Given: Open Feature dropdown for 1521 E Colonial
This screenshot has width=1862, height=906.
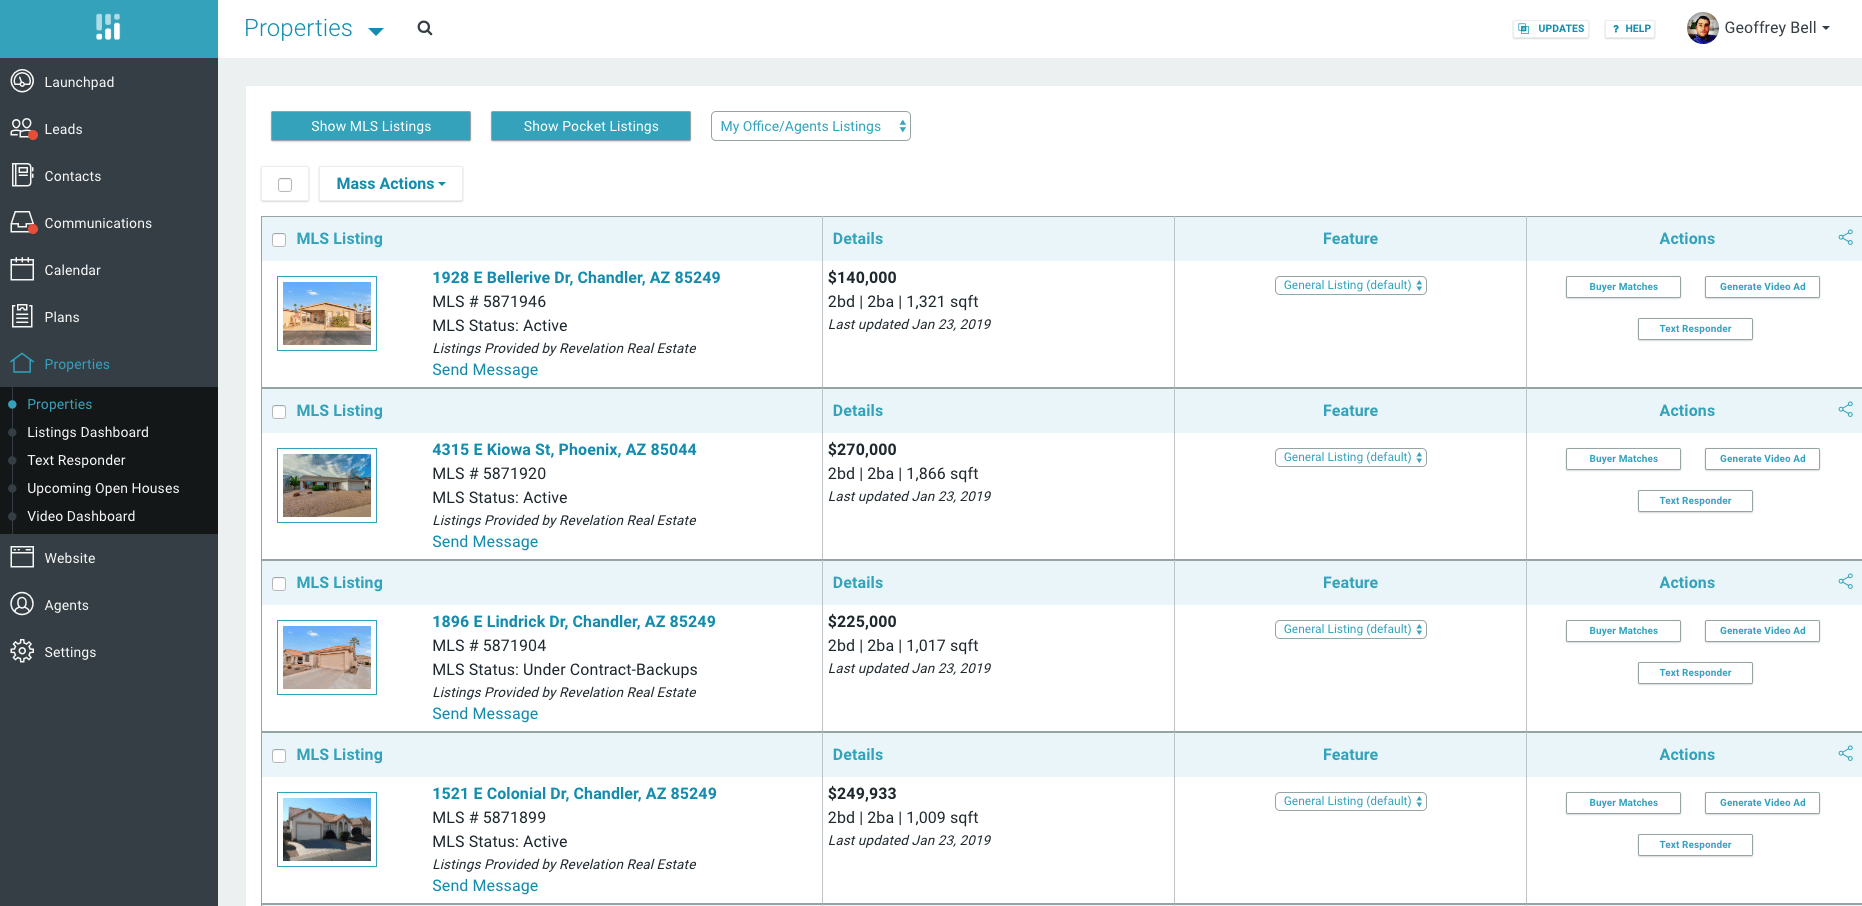Looking at the screenshot, I should (x=1350, y=801).
